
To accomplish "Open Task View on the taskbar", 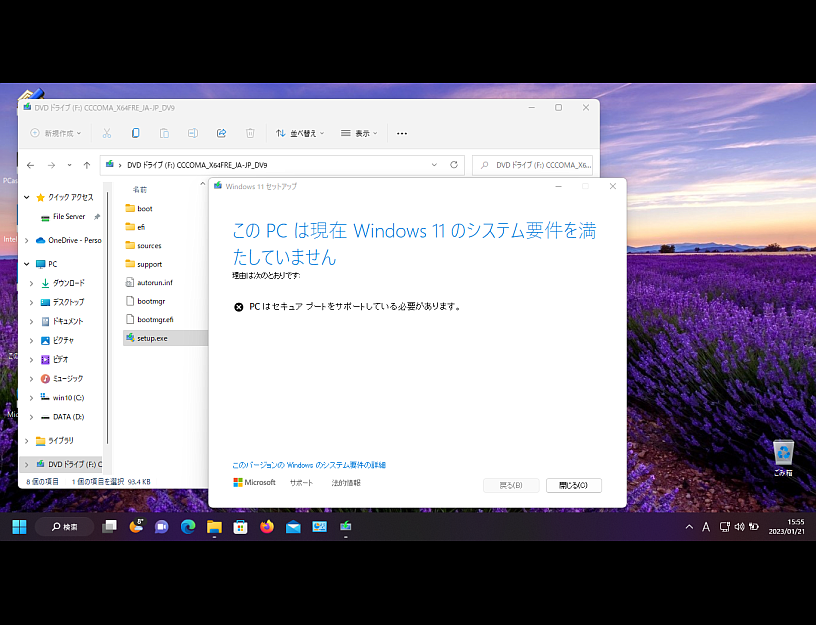I will tap(109, 527).
